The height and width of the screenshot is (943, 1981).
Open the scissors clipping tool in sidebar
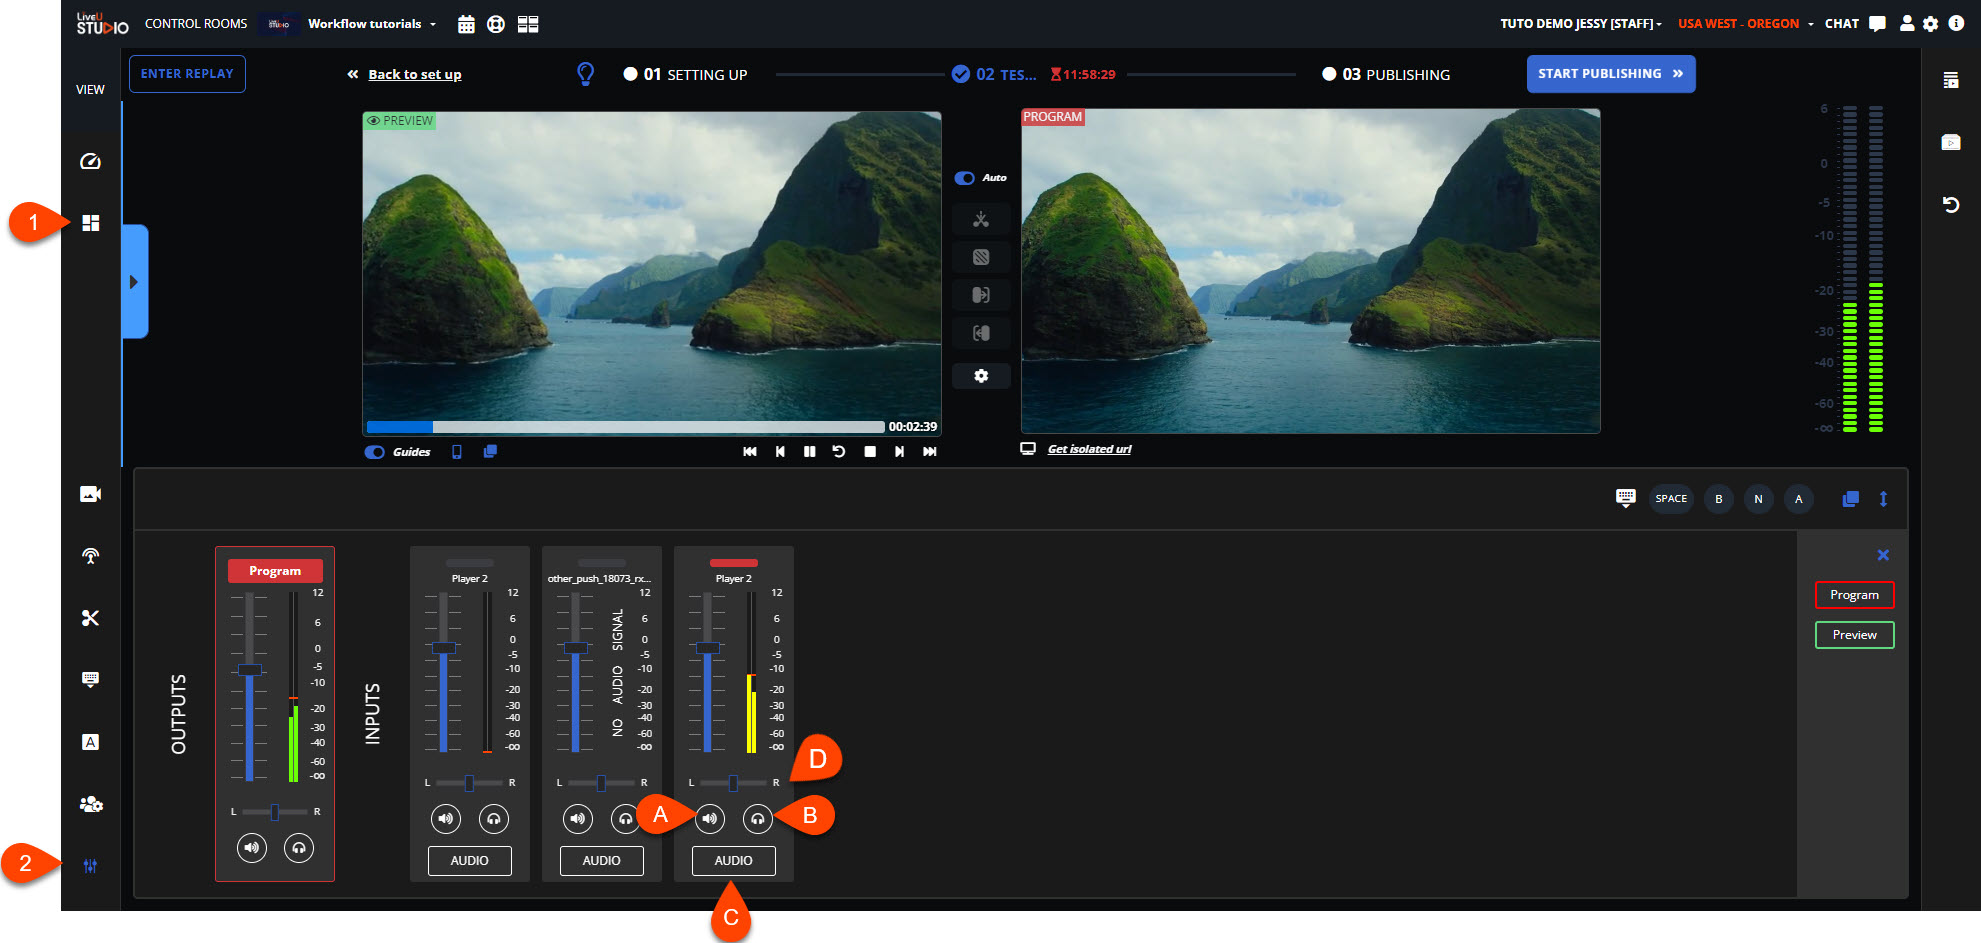(x=90, y=618)
